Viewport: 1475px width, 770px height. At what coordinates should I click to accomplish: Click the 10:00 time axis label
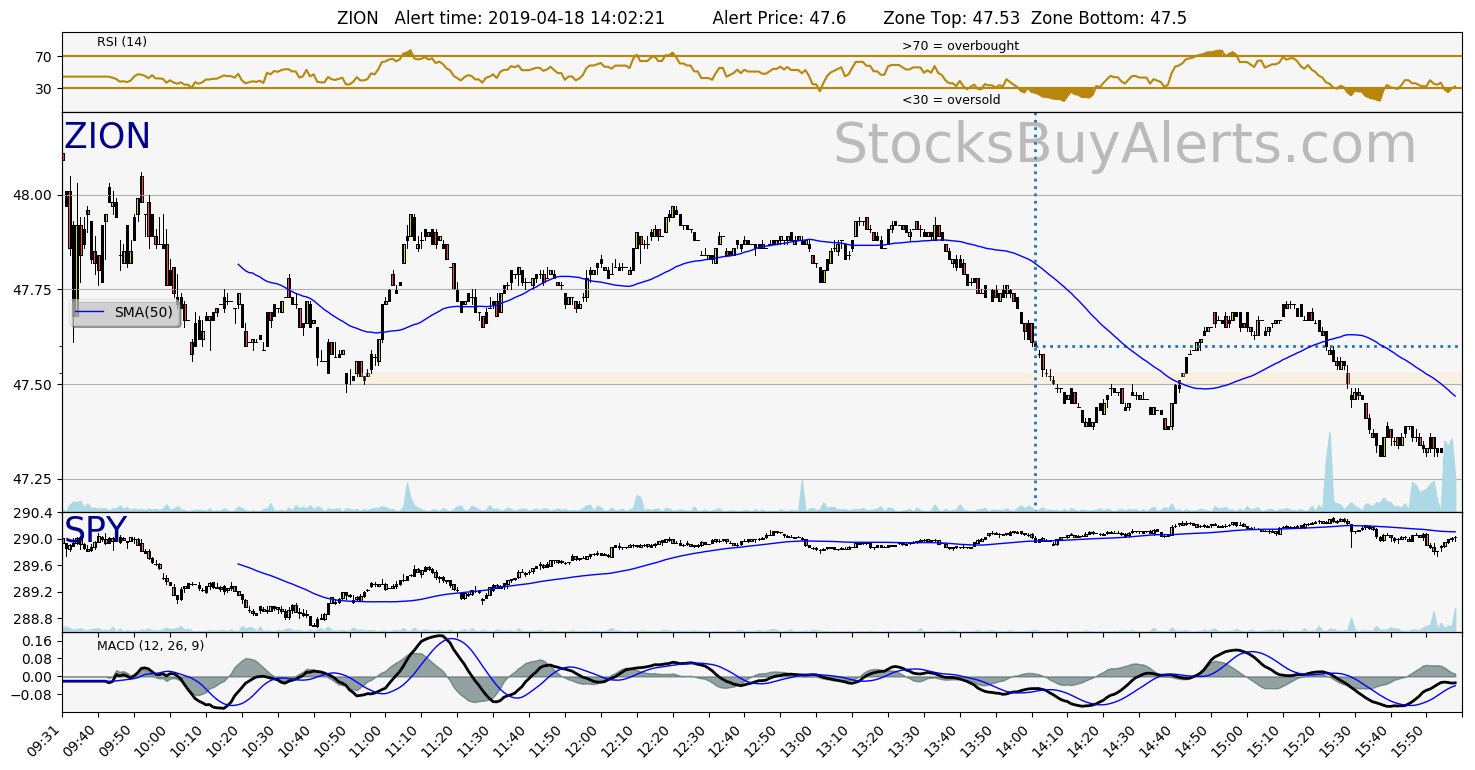click(x=151, y=740)
